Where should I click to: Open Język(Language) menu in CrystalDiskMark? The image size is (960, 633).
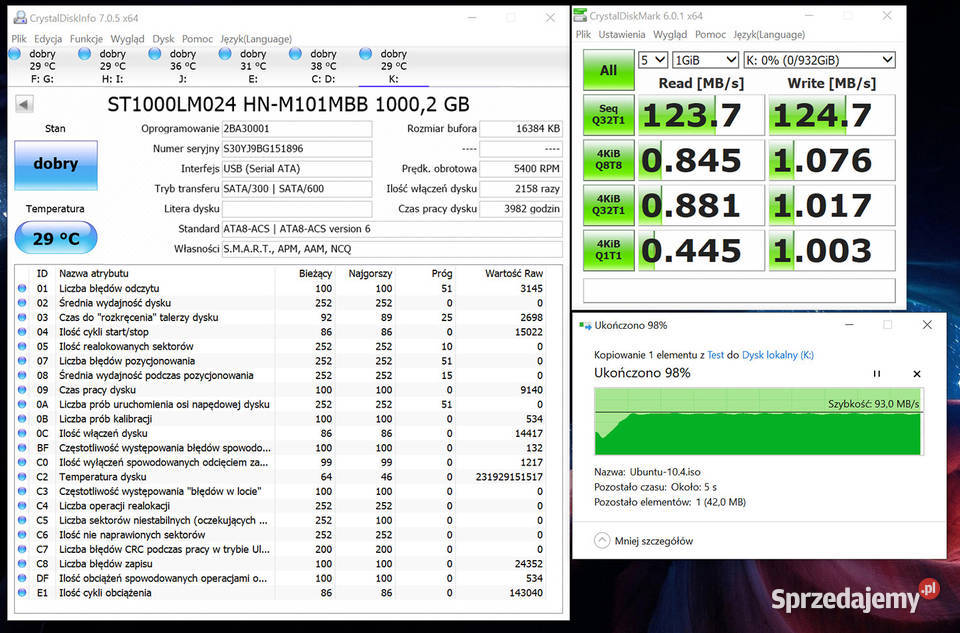coord(769,34)
